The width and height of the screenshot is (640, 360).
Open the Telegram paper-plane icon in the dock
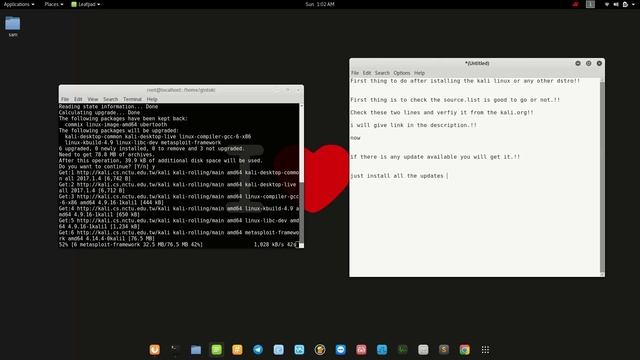click(x=258, y=349)
